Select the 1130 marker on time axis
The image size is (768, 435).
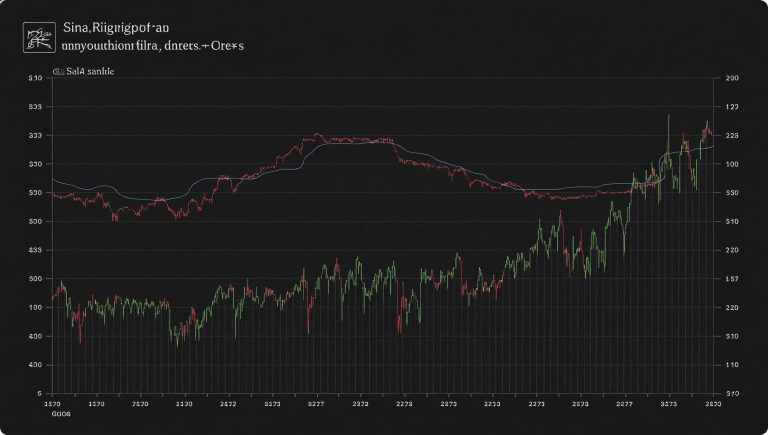point(184,404)
